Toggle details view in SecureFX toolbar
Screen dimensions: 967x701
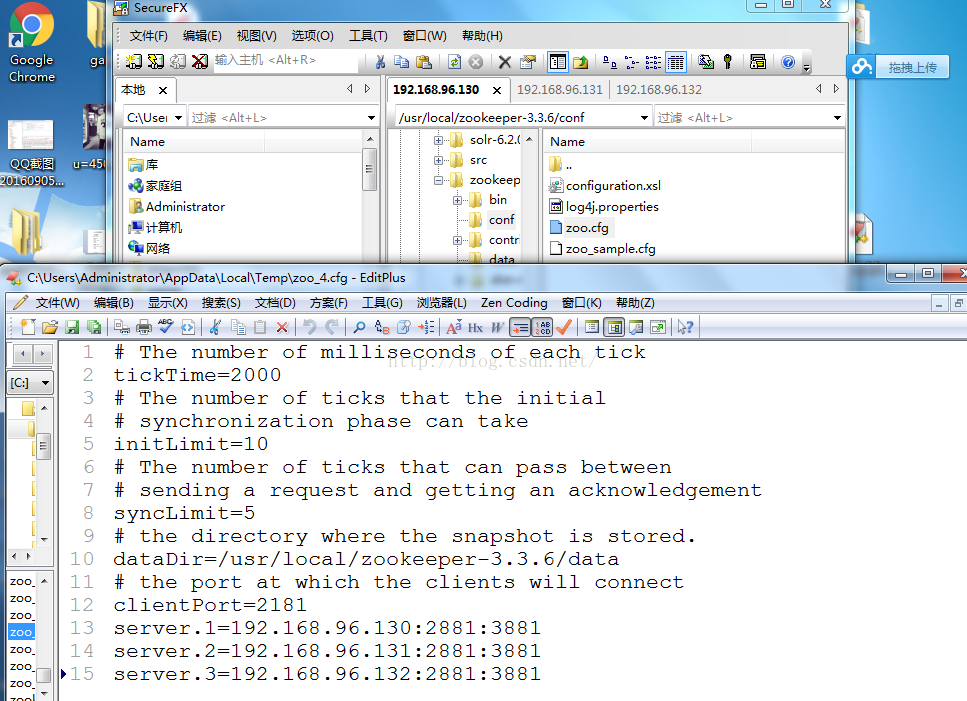tap(676, 62)
